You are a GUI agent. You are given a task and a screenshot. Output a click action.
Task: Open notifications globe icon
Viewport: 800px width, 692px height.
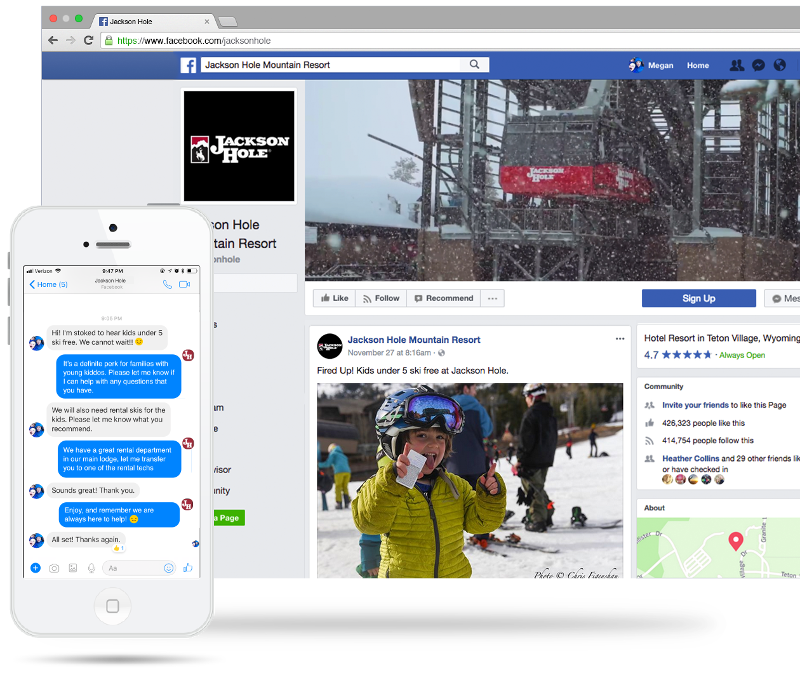tap(780, 65)
